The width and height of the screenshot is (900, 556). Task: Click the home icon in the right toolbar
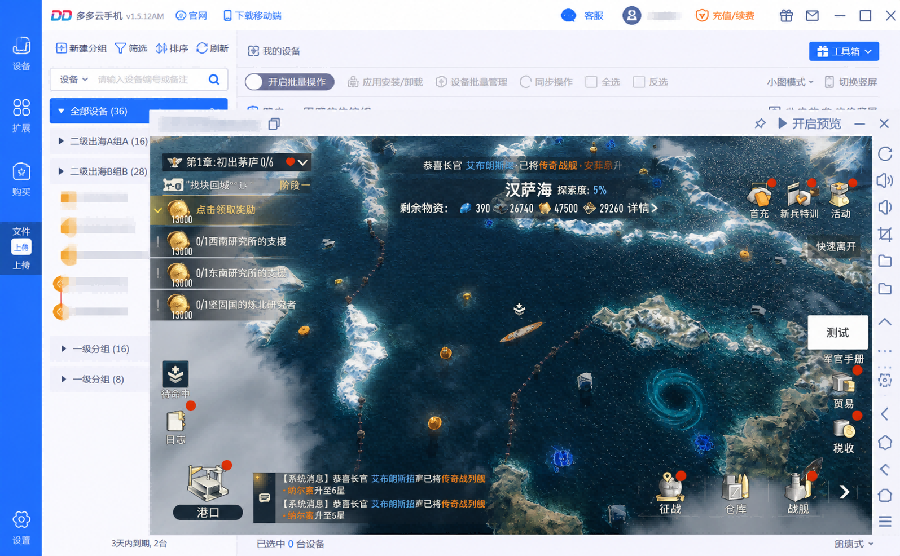[885, 495]
